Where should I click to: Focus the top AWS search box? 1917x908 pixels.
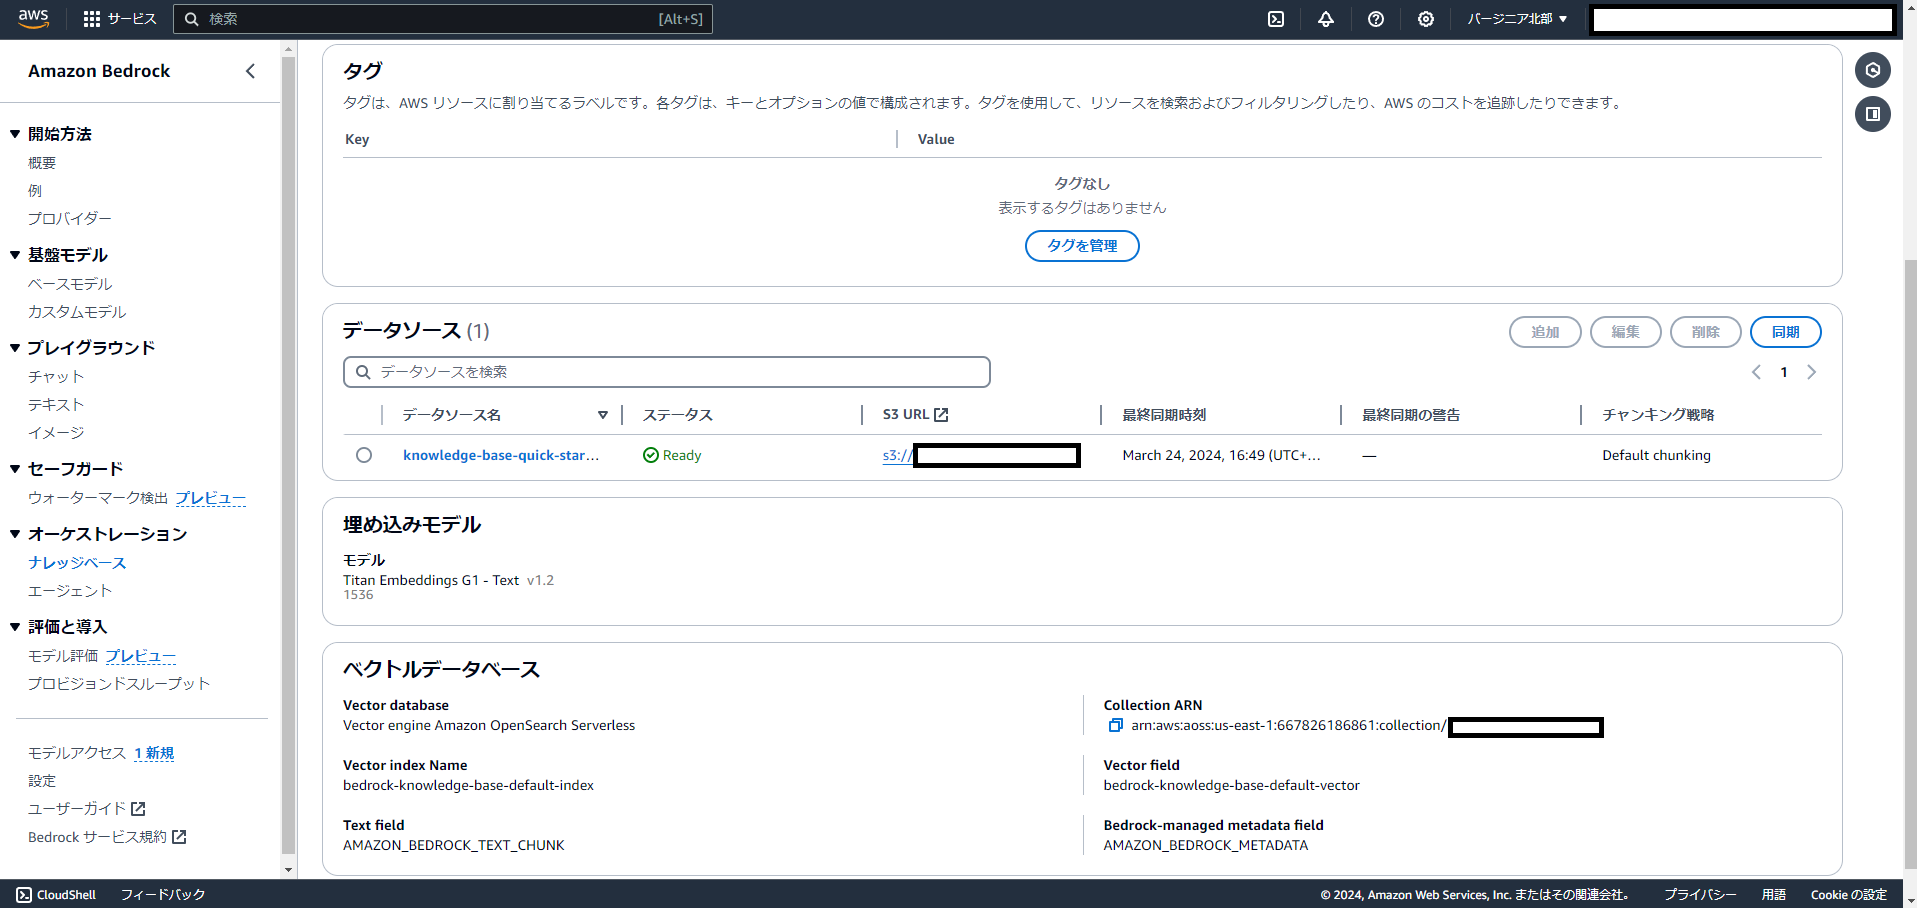pos(443,19)
